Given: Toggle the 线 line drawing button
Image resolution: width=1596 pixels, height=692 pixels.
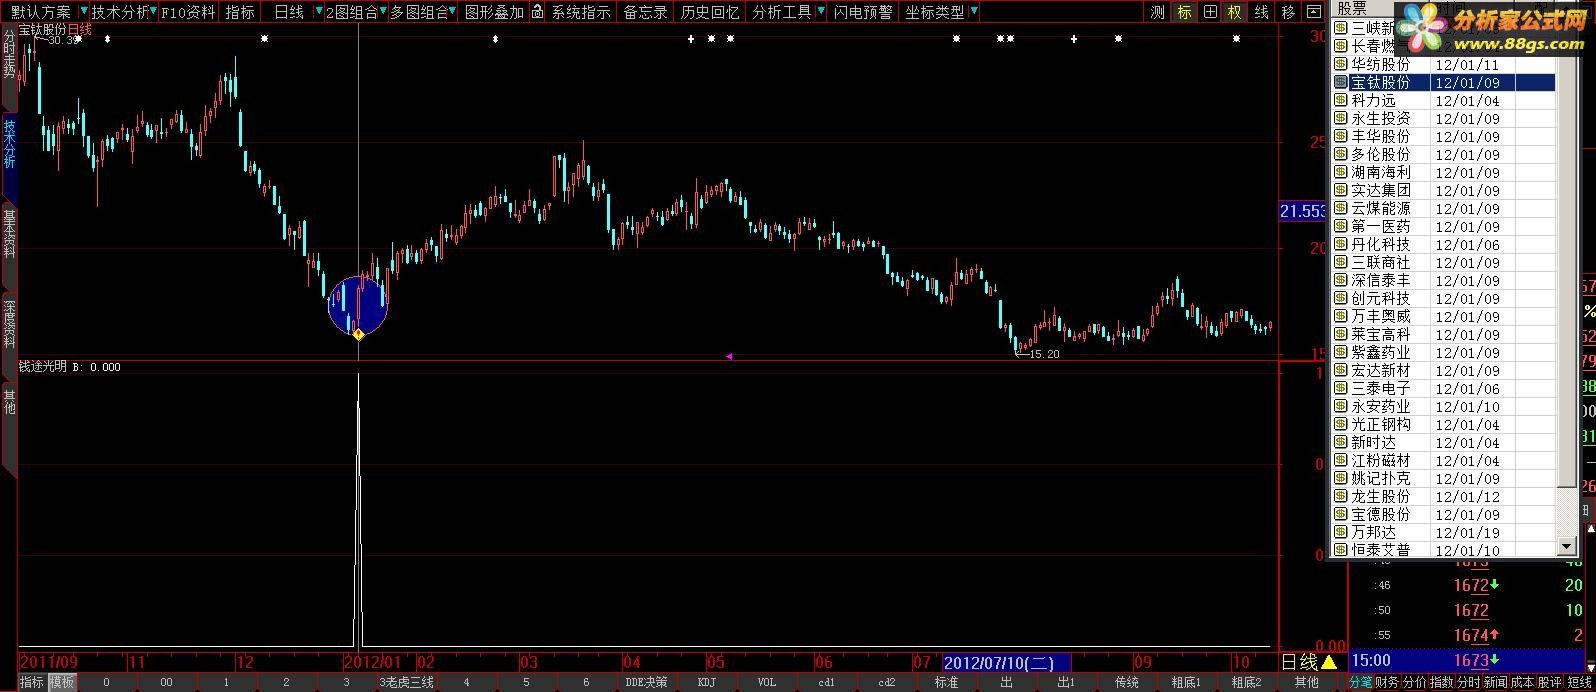Looking at the screenshot, I should pos(1262,12).
